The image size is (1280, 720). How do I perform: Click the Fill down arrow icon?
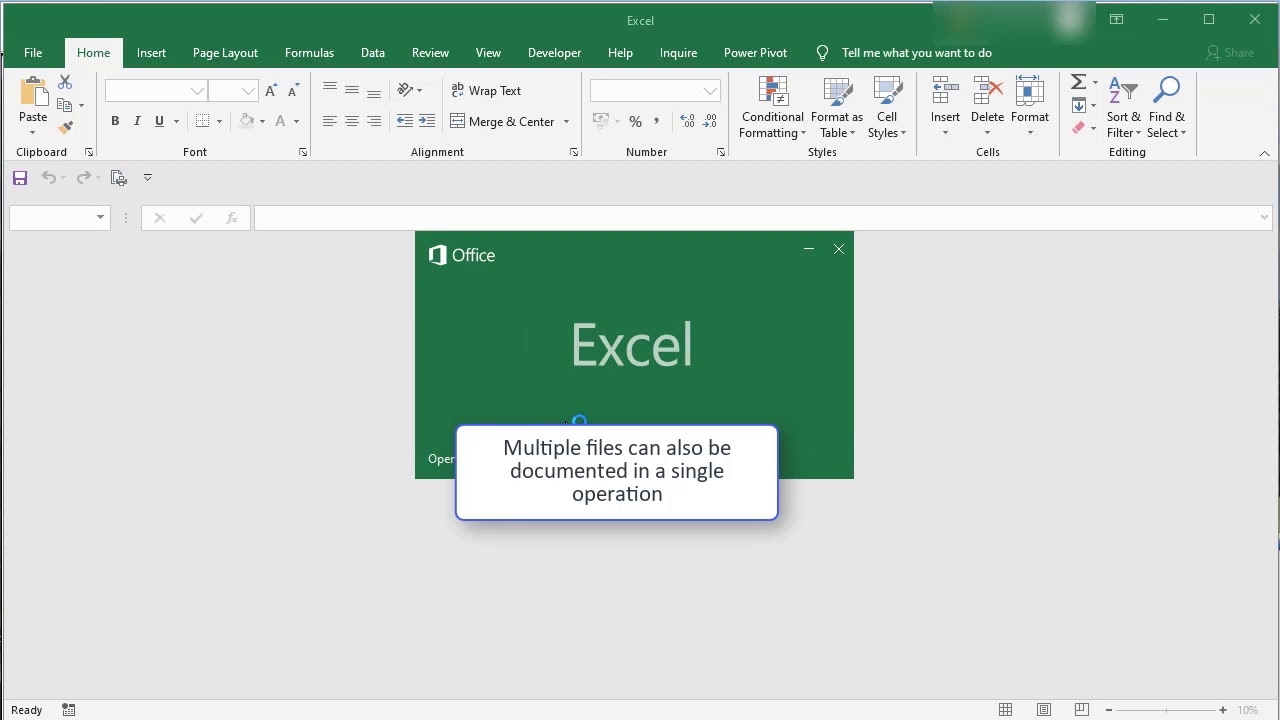coord(1078,105)
